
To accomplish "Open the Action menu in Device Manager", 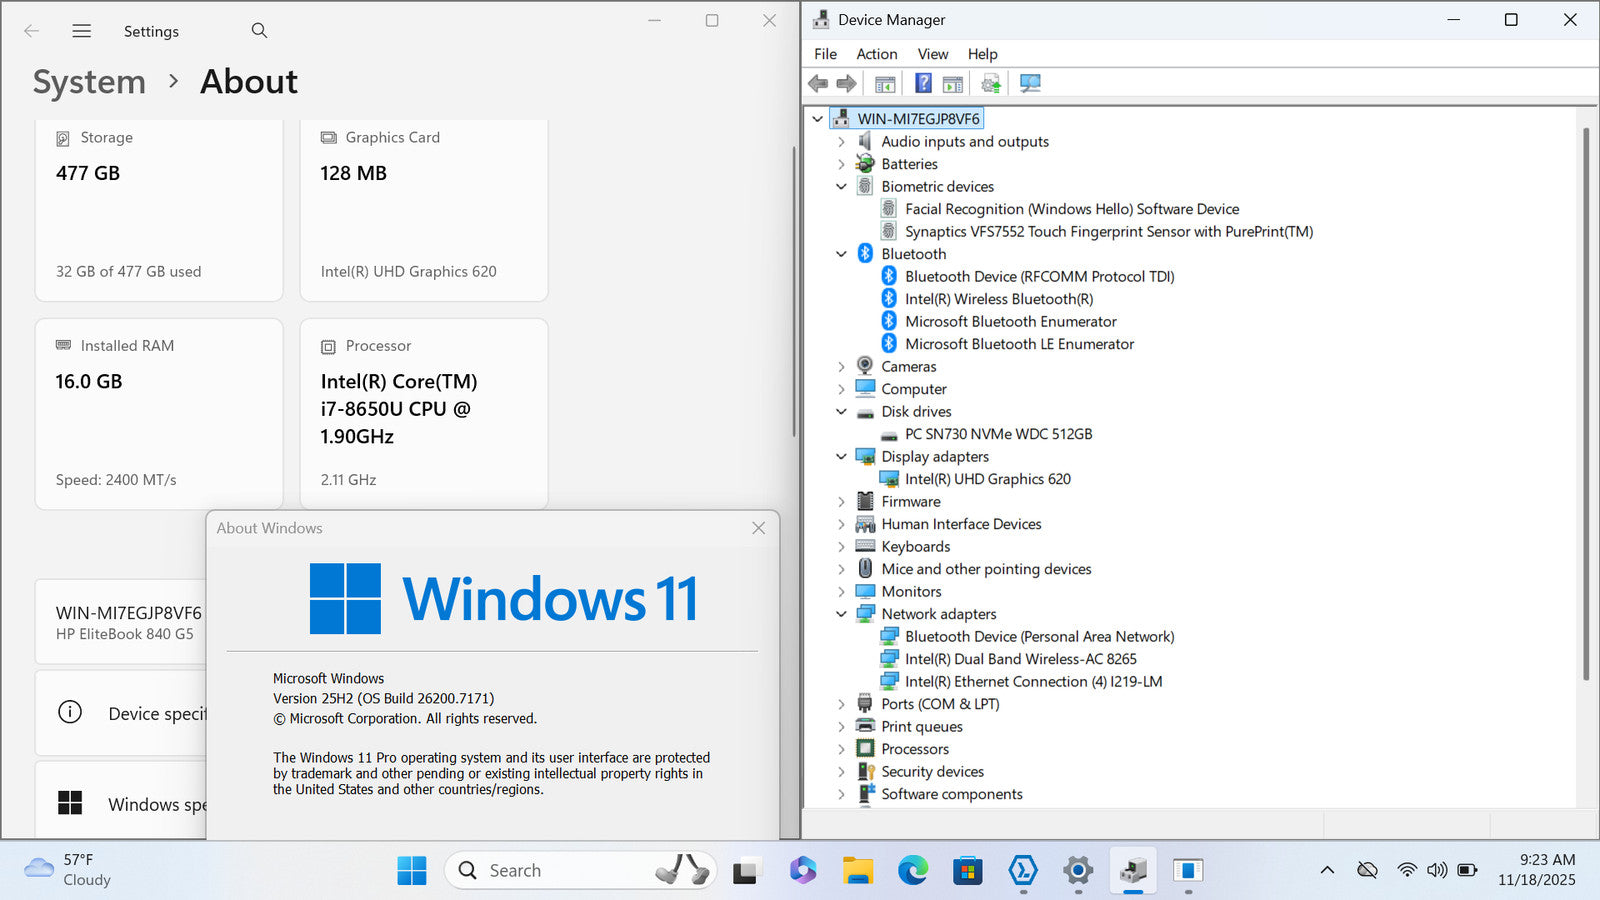I will tap(876, 54).
